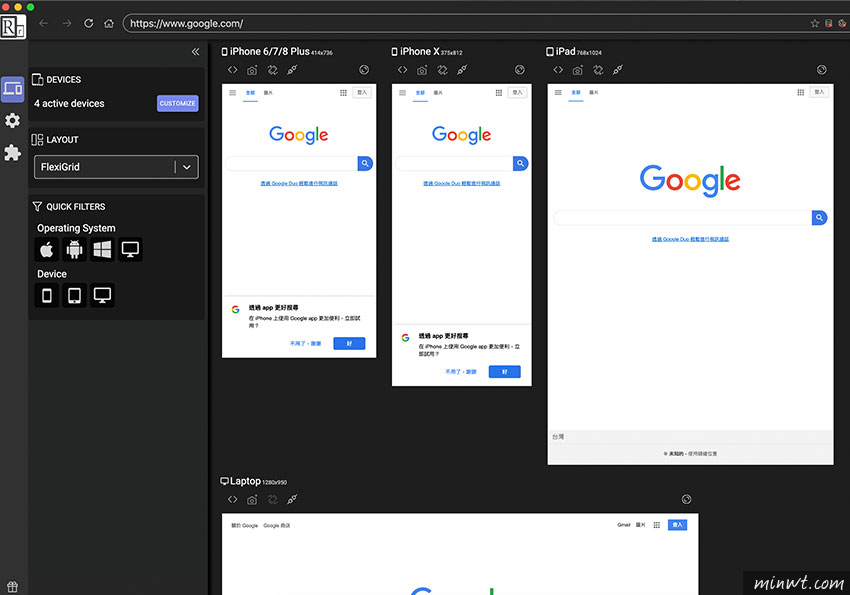Open DevTools for the Laptop preview

click(233, 500)
